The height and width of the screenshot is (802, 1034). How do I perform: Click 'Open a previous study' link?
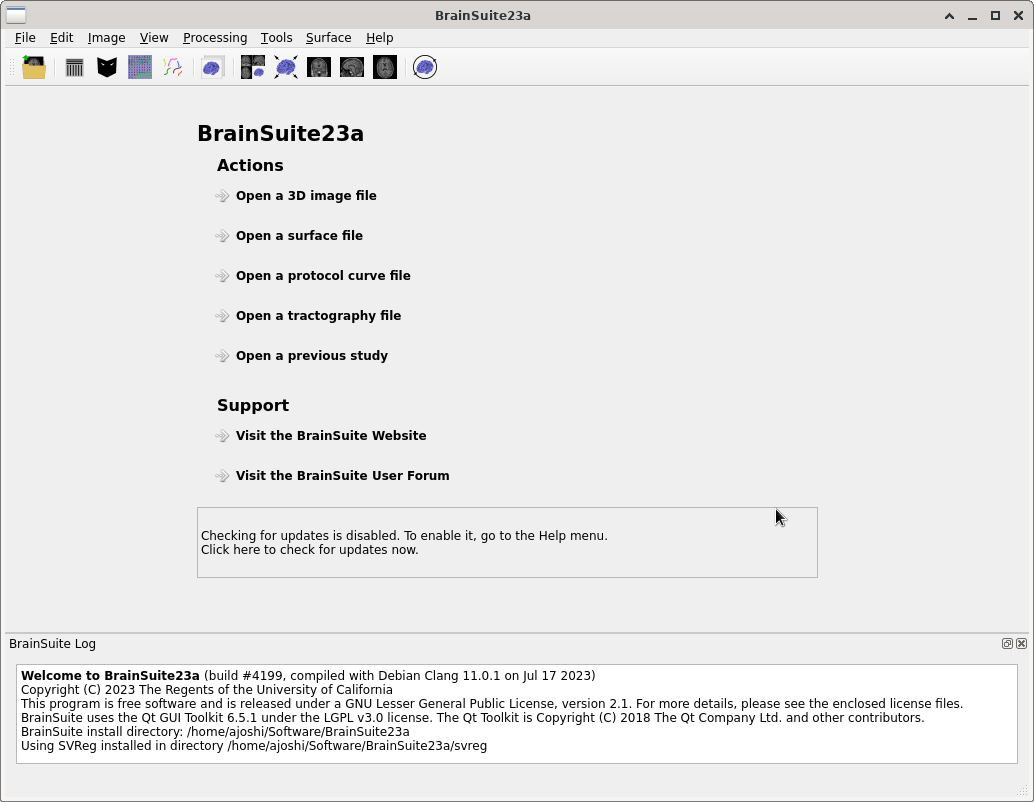coord(312,356)
